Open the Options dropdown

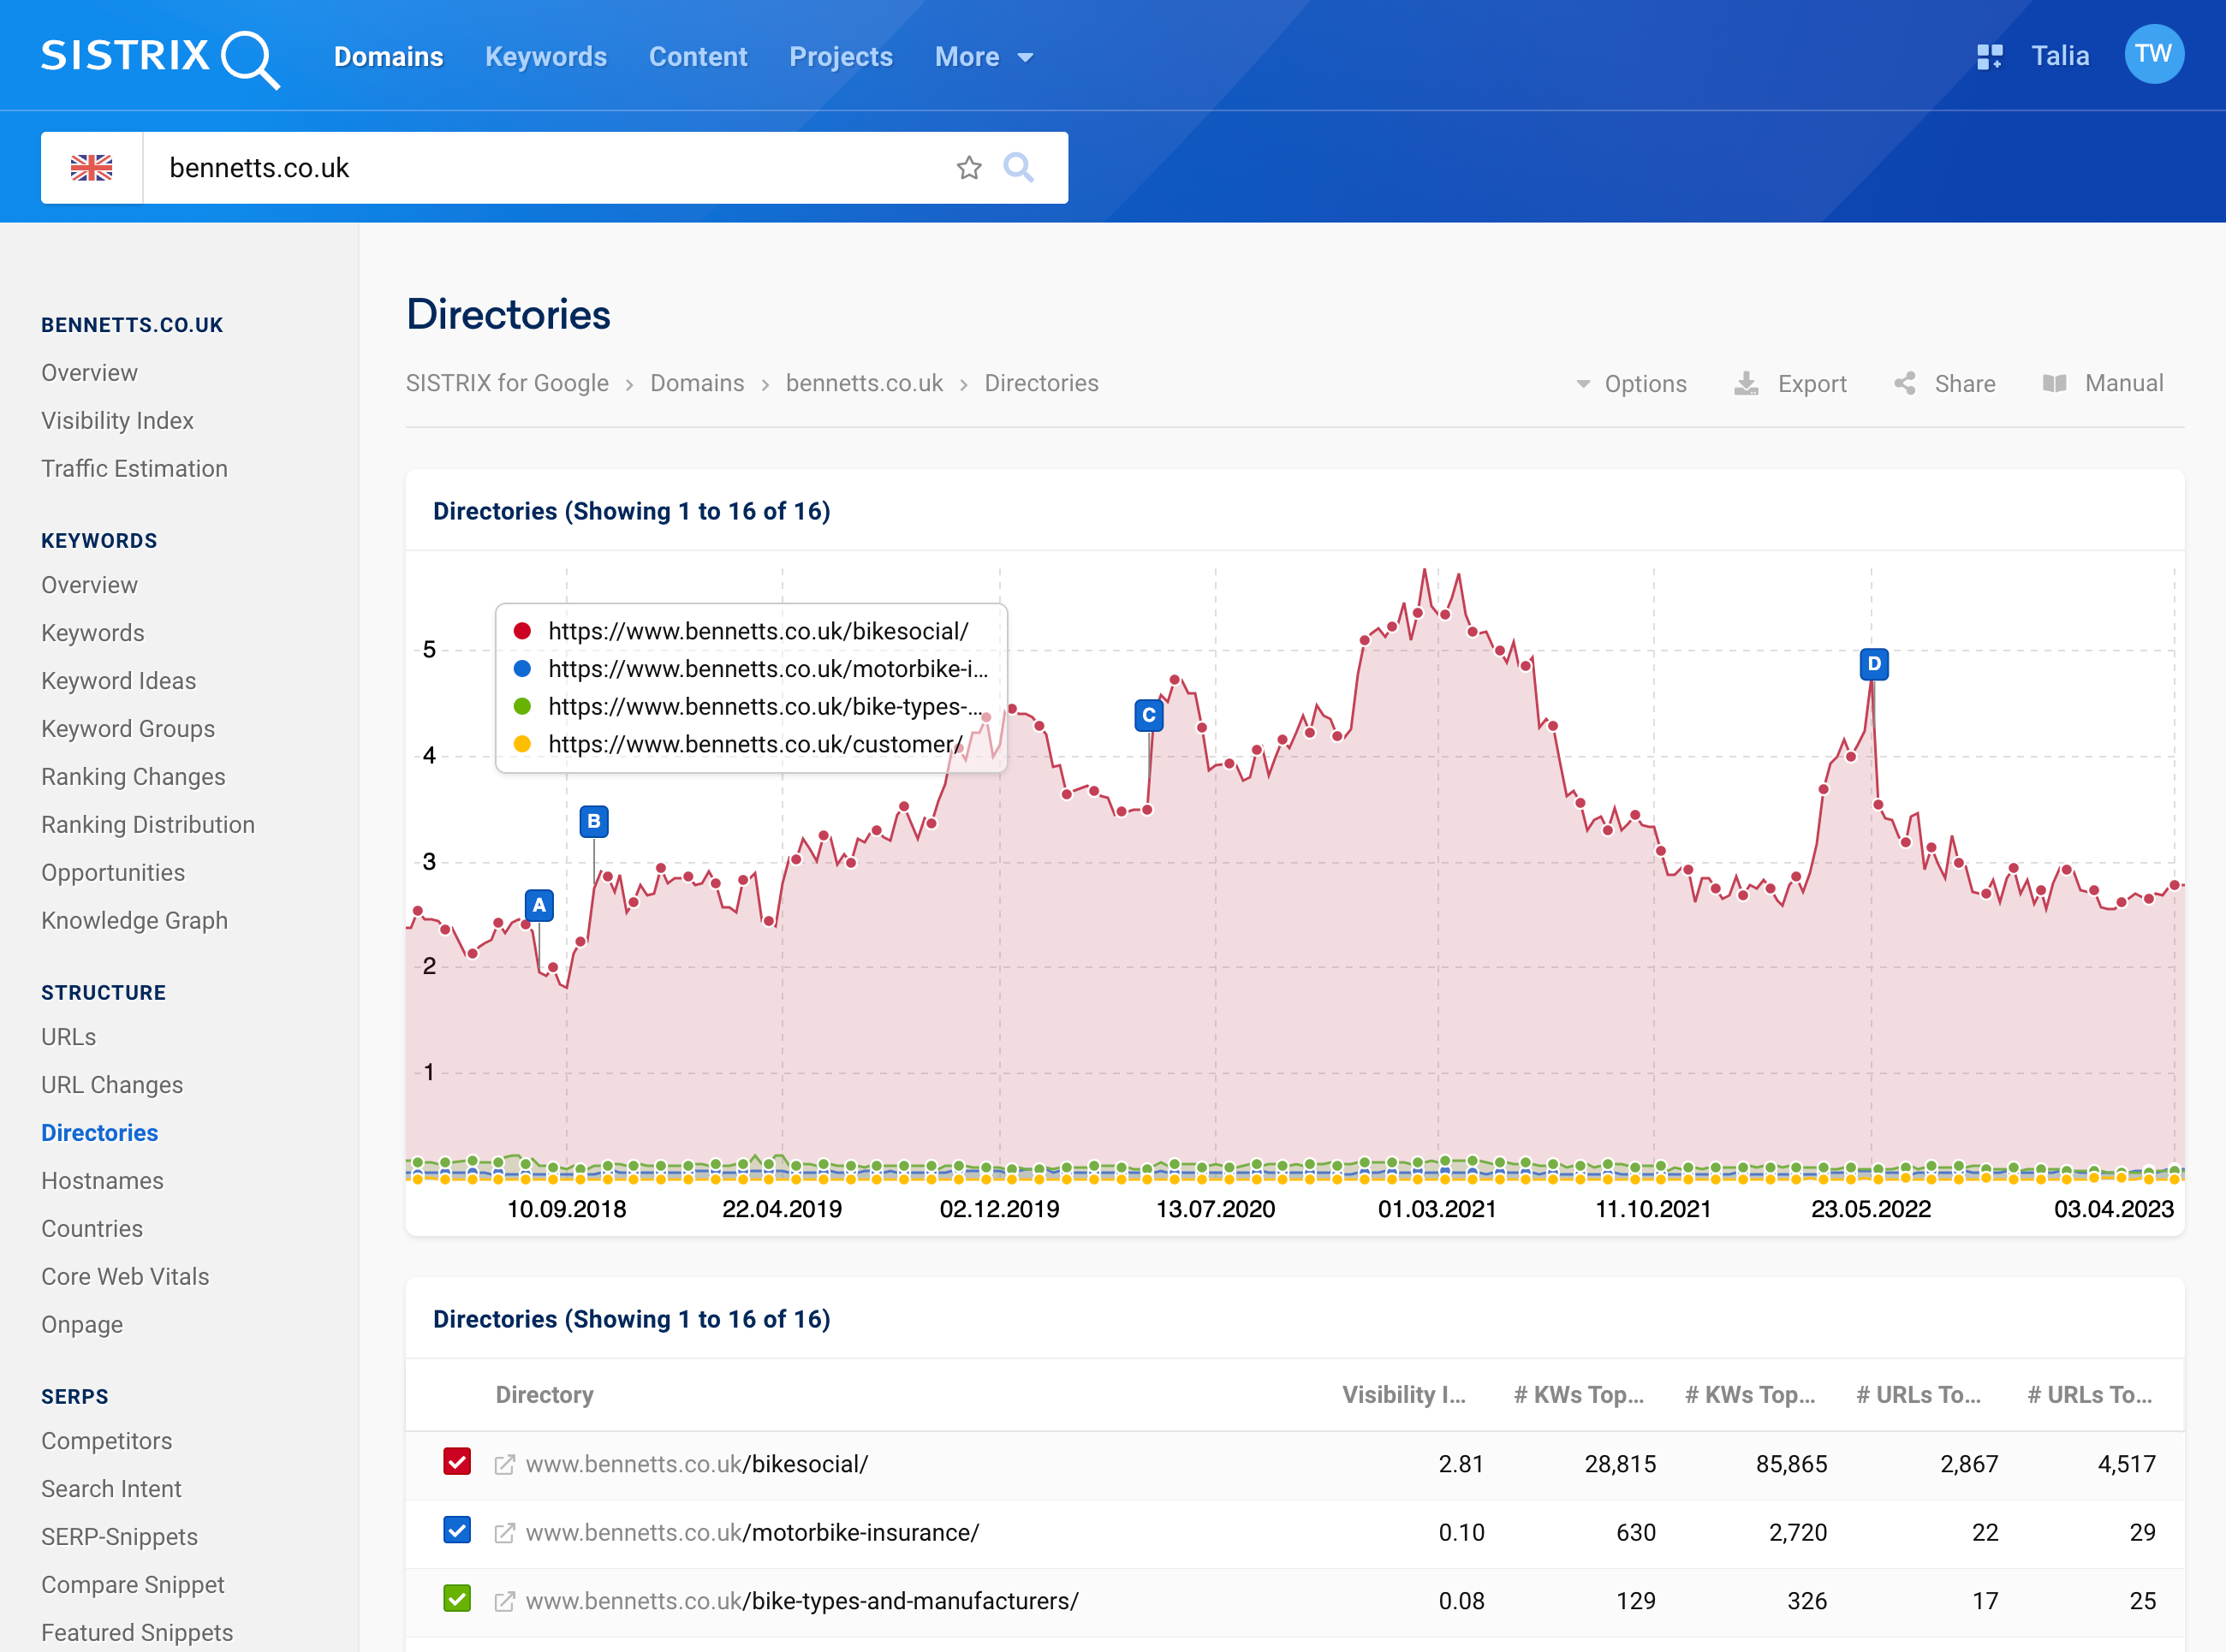1631,384
